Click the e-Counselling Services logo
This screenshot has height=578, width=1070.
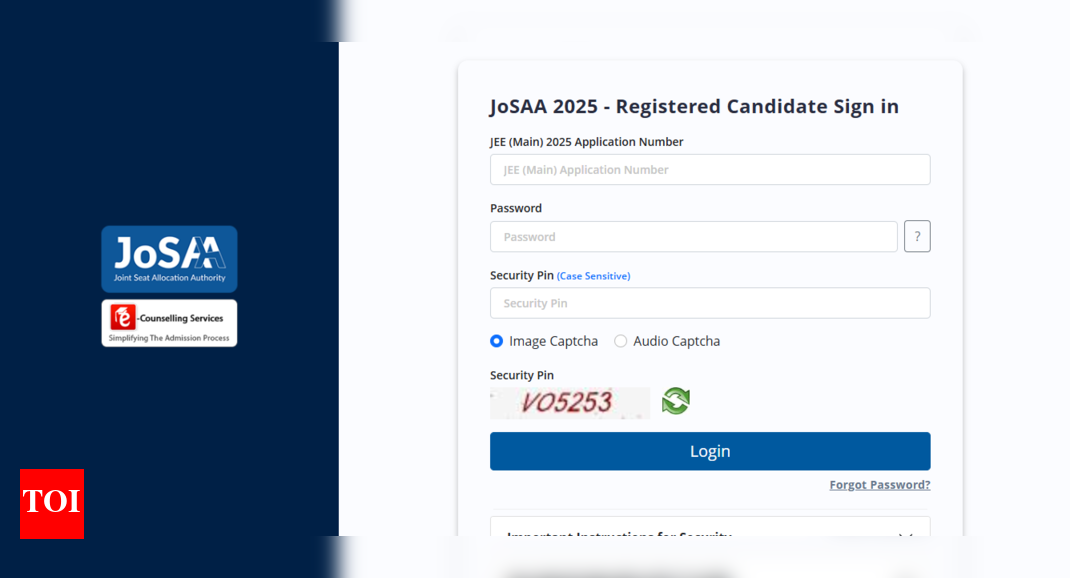coord(169,323)
